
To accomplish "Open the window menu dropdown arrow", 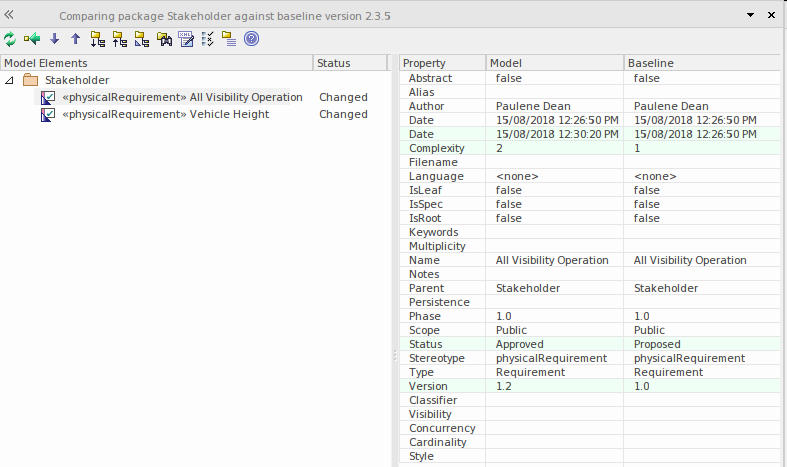I will (751, 17).
